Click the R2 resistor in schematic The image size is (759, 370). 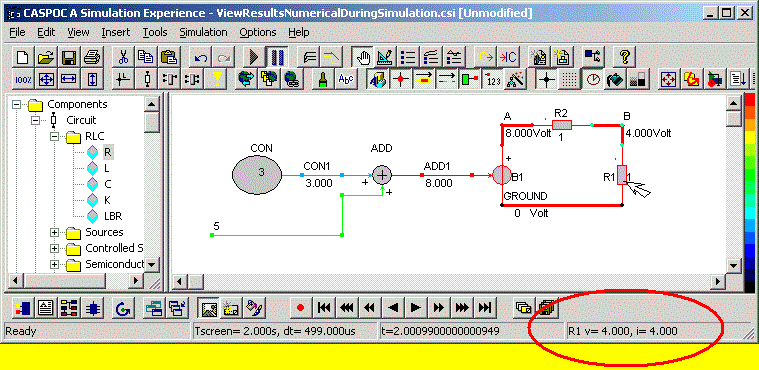(561, 125)
